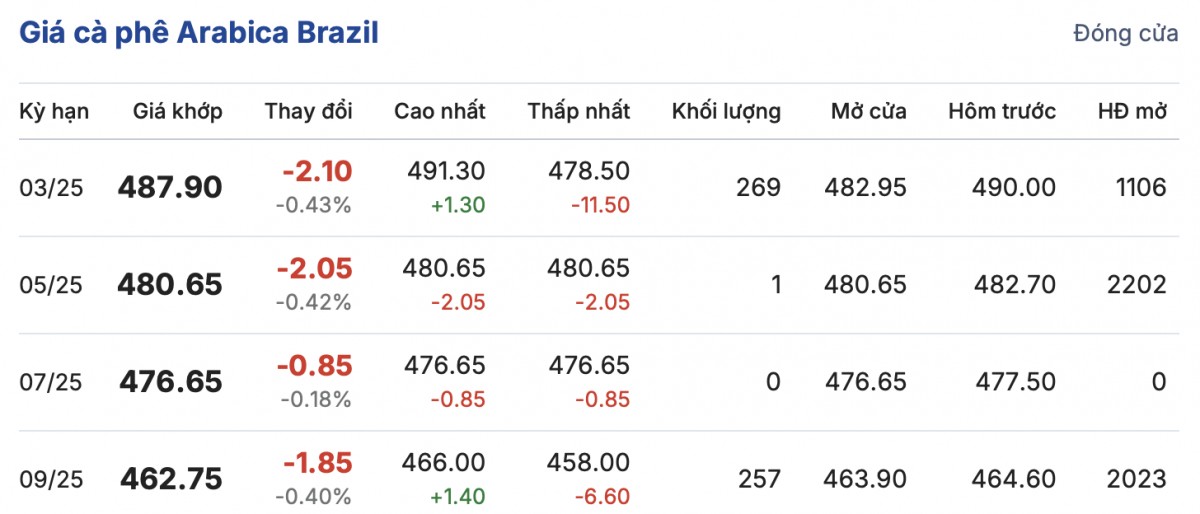1200x514 pixels.
Task: Click the Thay đổi column header
Action: click(308, 111)
